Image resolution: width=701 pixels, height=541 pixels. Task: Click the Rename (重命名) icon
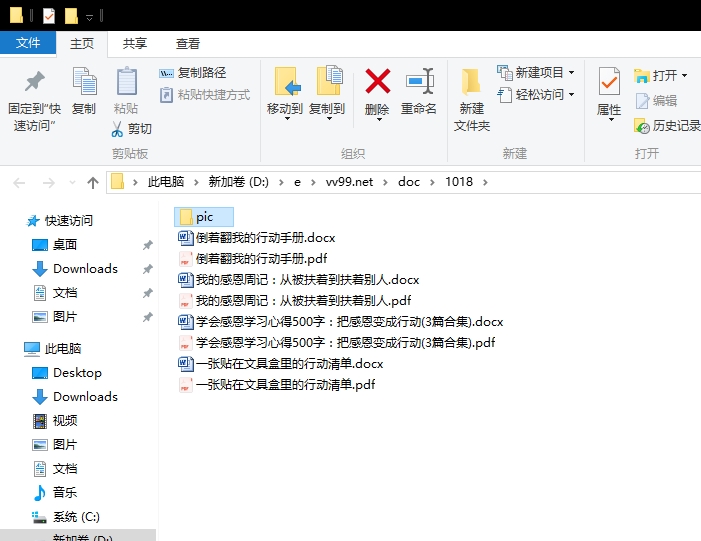pos(419,81)
